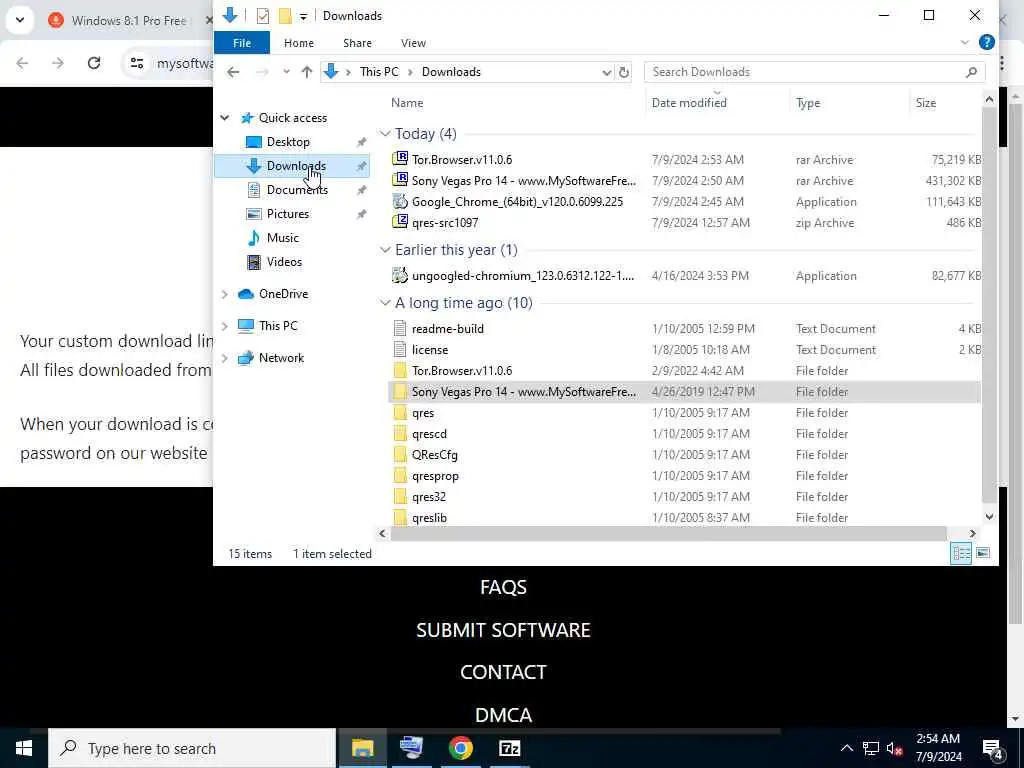The width and height of the screenshot is (1024, 768).
Task: Switch to large thumbnails view icon
Action: click(x=983, y=554)
